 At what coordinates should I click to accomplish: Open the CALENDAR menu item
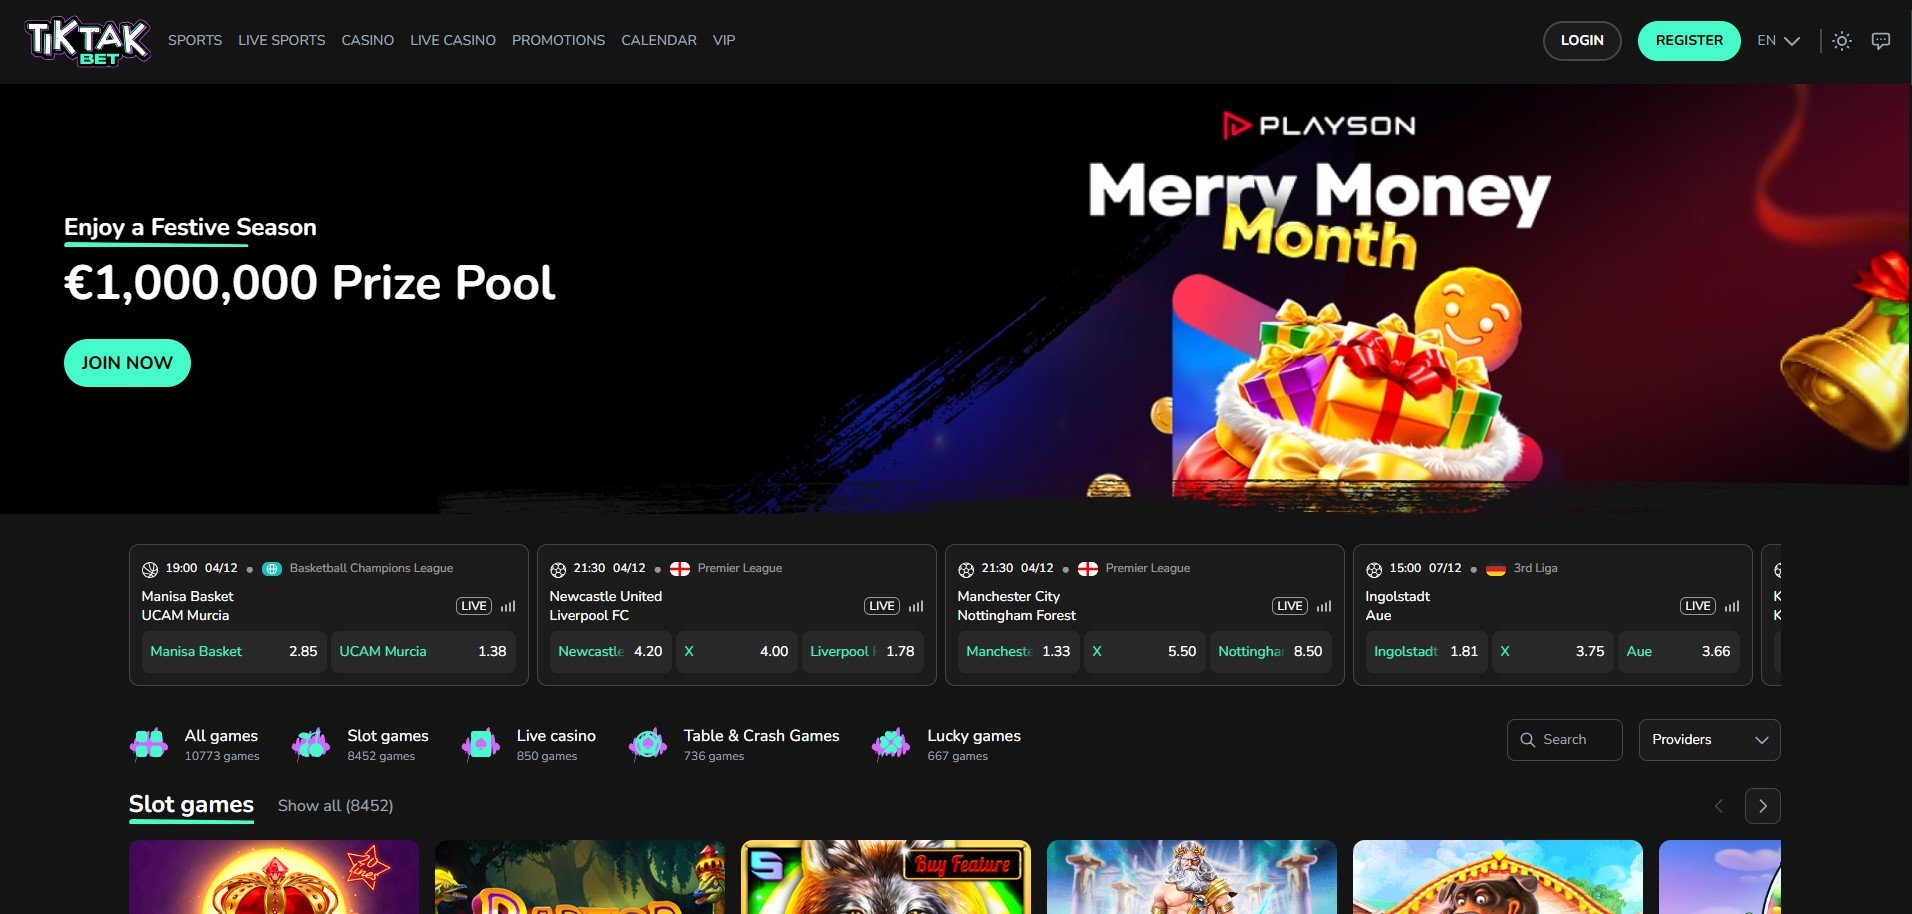[659, 41]
